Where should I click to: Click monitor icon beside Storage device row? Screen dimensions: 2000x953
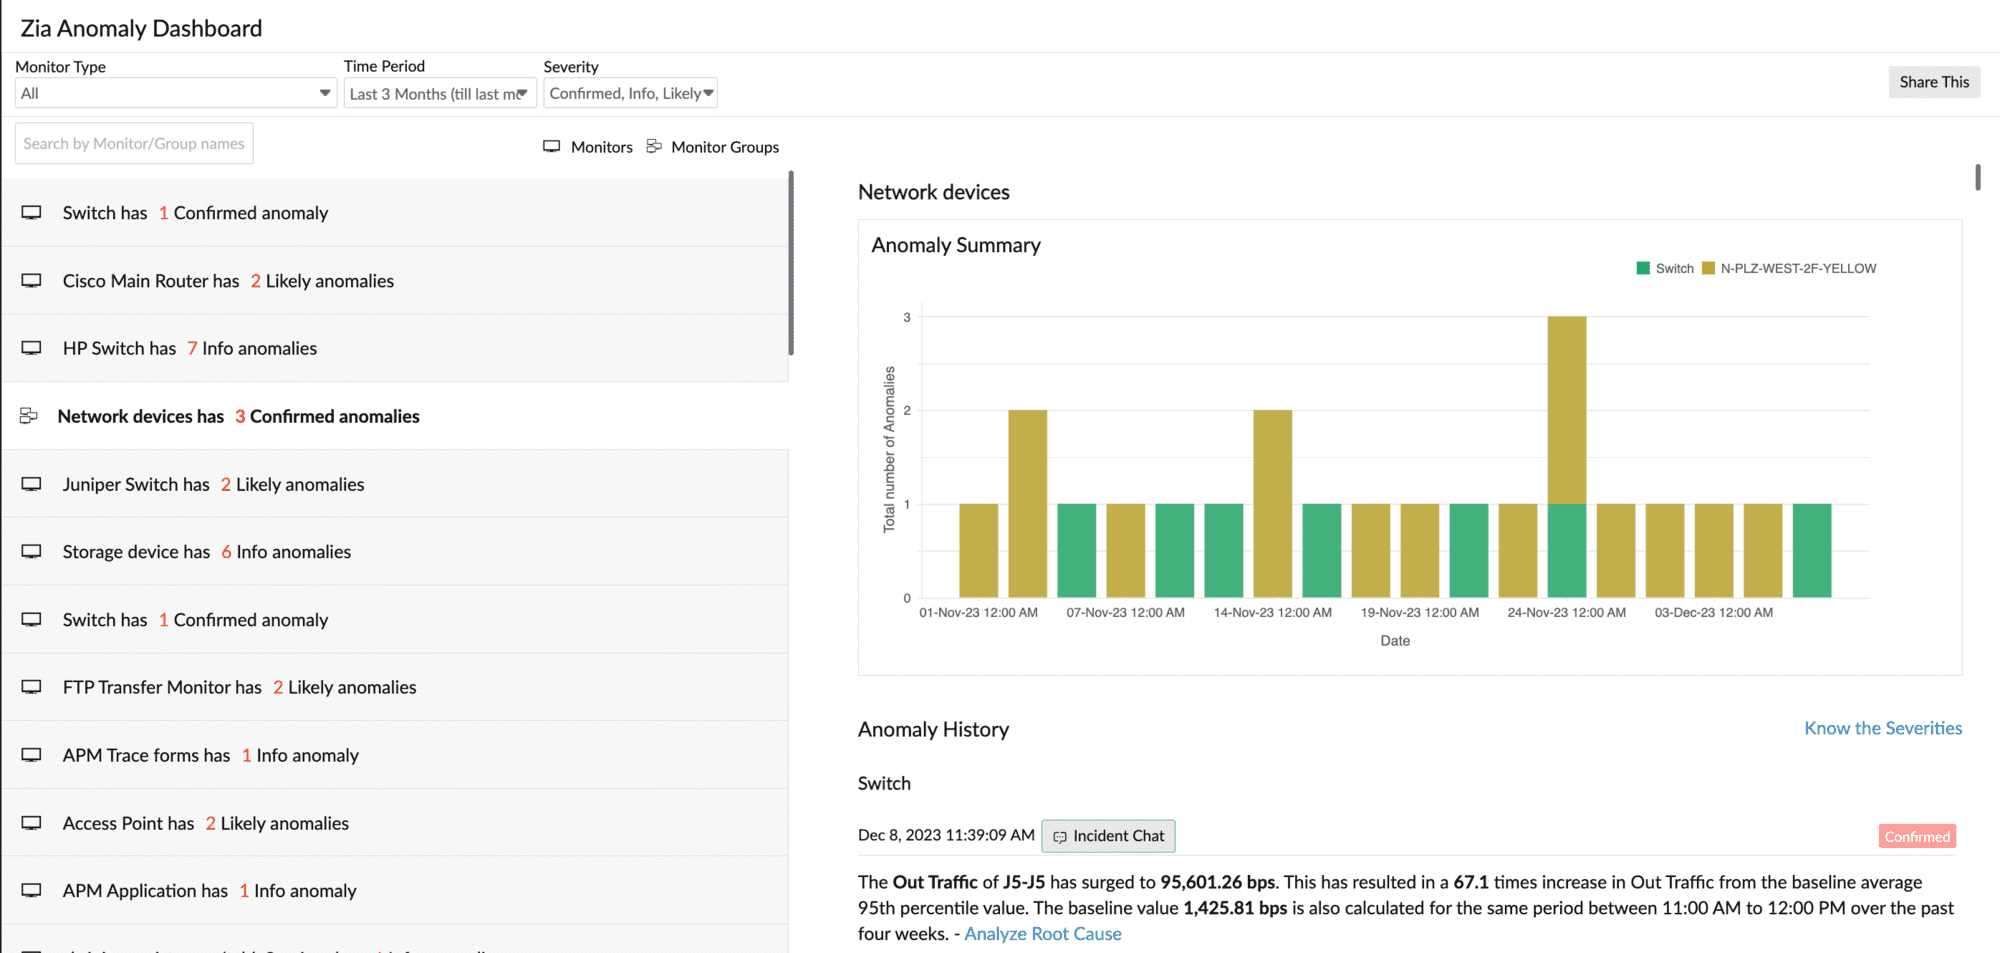[32, 552]
